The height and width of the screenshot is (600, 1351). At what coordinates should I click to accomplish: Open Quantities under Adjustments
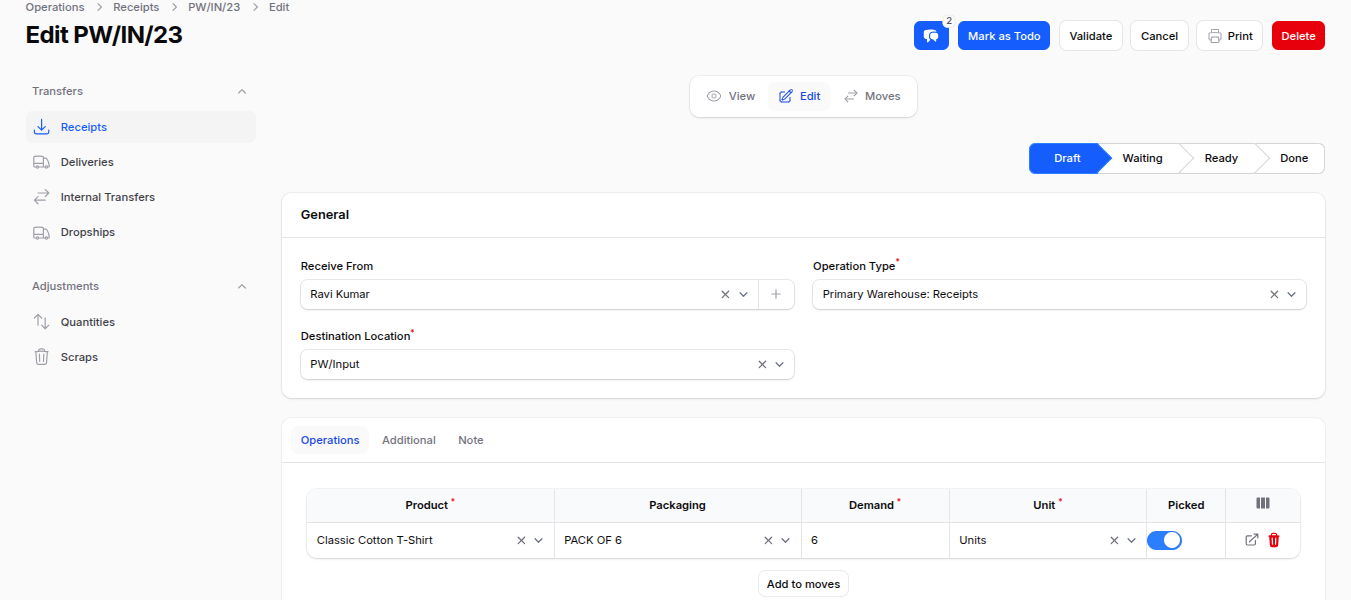click(89, 321)
